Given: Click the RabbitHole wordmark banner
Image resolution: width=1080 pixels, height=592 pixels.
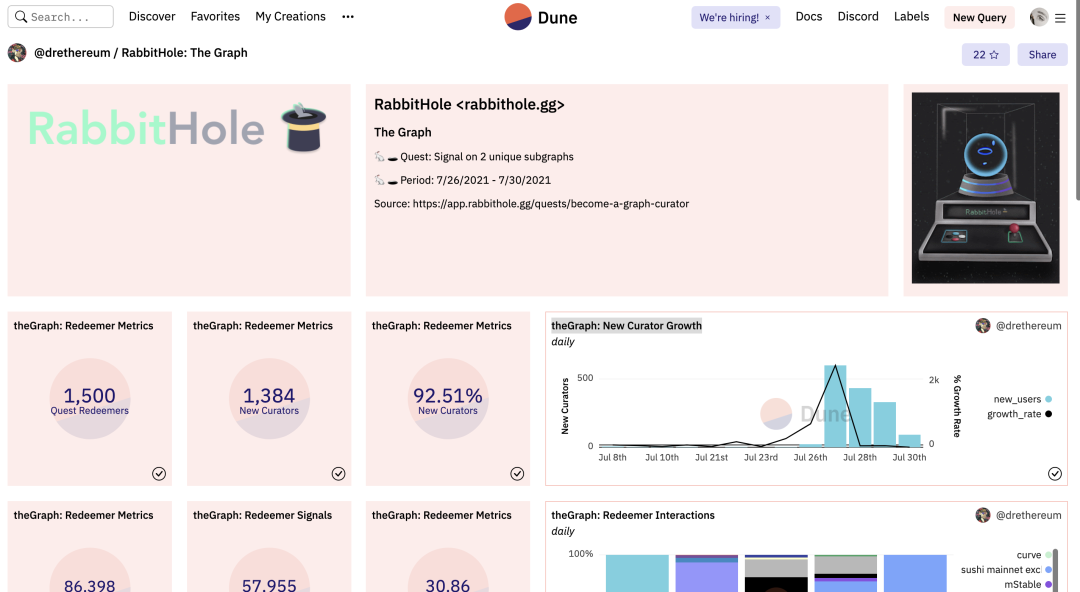Looking at the screenshot, I should click(x=146, y=129).
